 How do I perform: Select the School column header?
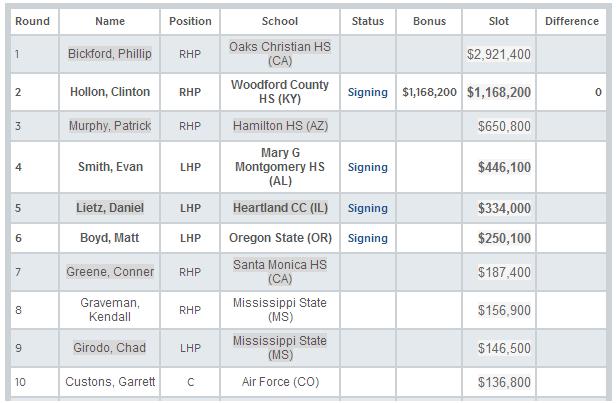coord(280,21)
